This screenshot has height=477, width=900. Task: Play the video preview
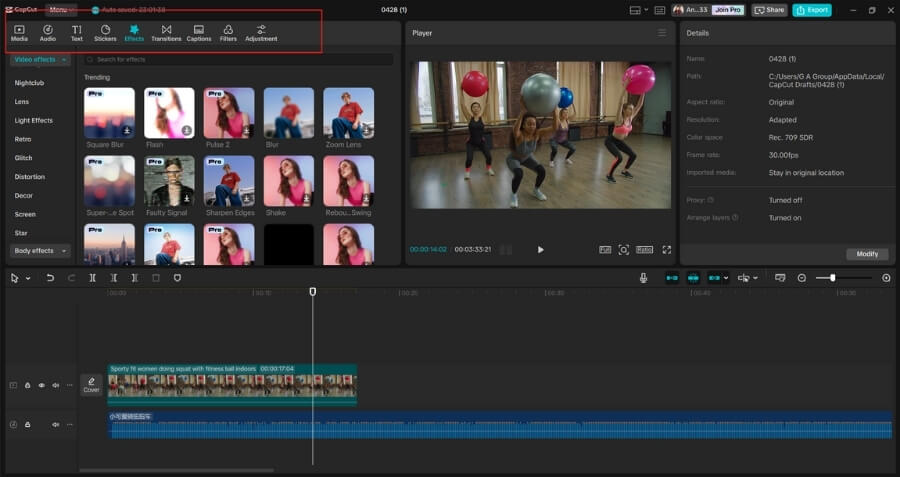(540, 250)
